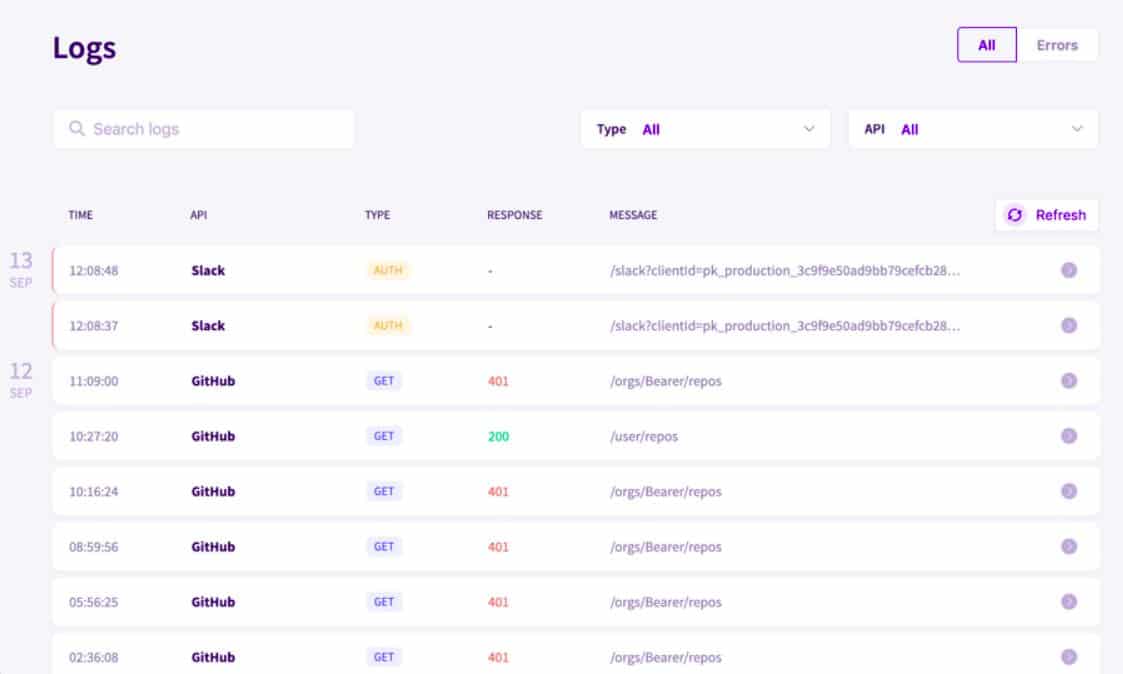Click AUTH badge in 12:08:48 row
Viewport: 1123px width, 674px height.
pyautogui.click(x=387, y=270)
